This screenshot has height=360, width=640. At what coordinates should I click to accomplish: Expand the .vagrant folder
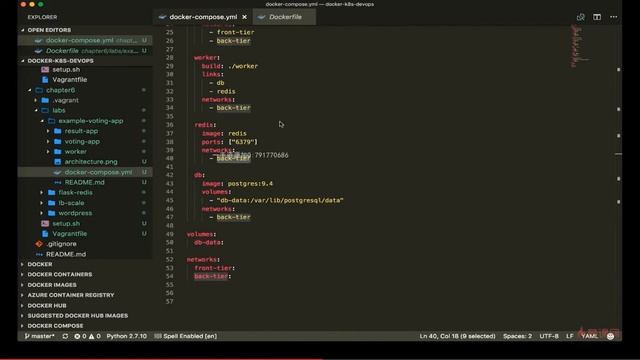[x=65, y=100]
